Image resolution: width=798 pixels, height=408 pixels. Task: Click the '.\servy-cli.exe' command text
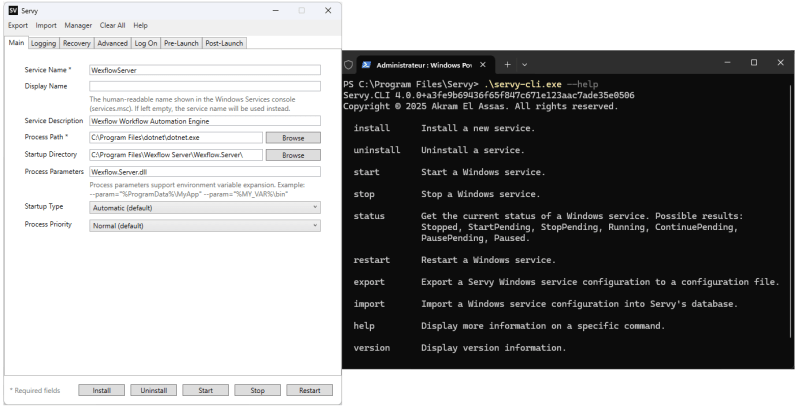(523, 84)
